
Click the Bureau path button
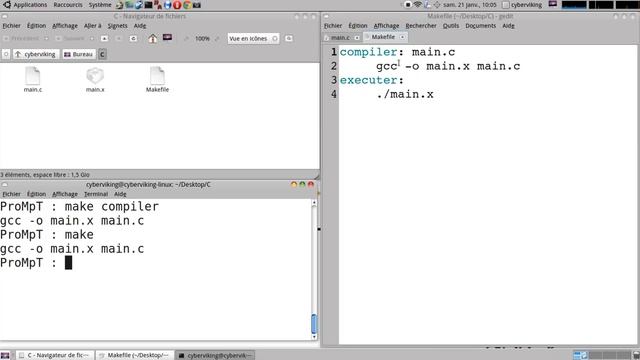(x=79, y=54)
